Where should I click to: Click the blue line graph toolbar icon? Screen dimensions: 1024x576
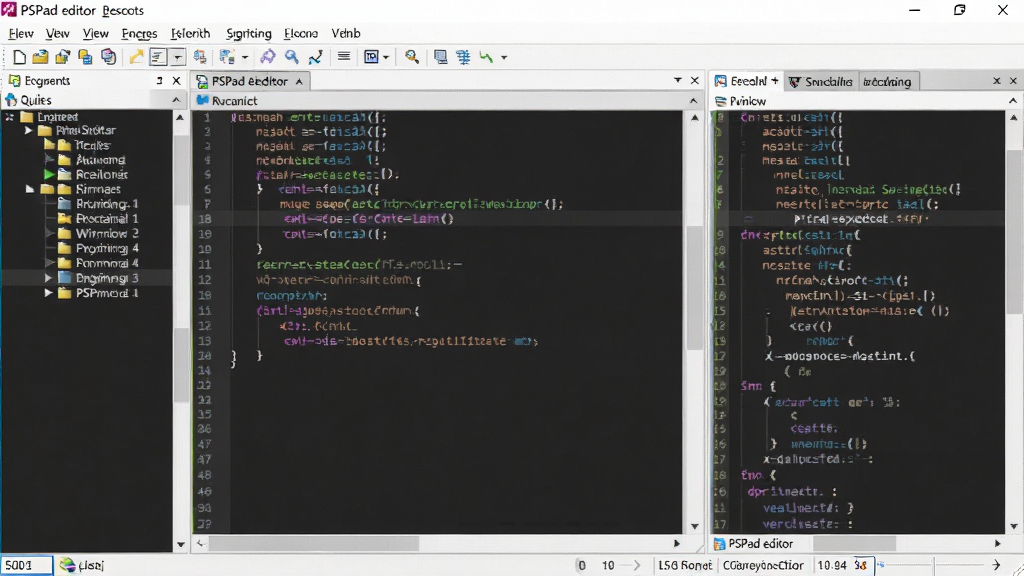(315, 57)
